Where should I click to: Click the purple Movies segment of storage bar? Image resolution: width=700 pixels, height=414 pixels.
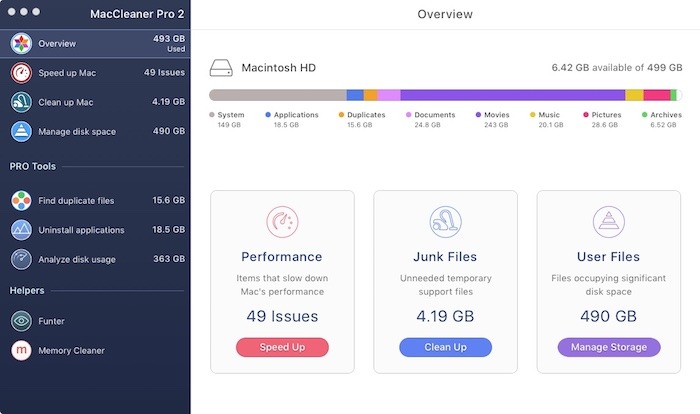point(512,95)
